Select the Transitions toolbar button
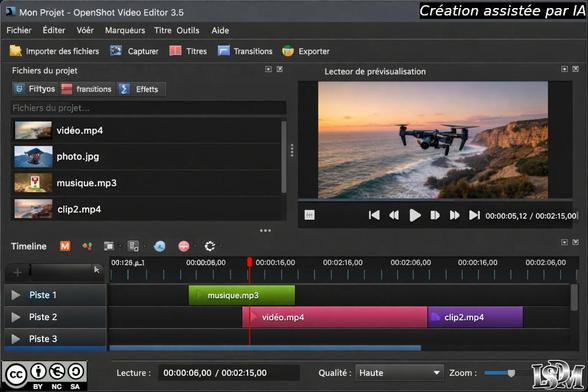The image size is (588, 392). [x=245, y=51]
